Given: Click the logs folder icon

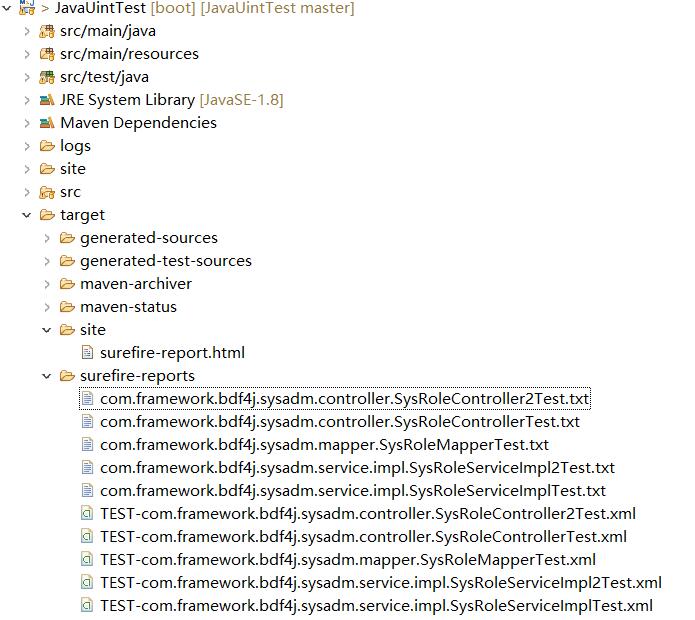Looking at the screenshot, I should click(x=47, y=146).
